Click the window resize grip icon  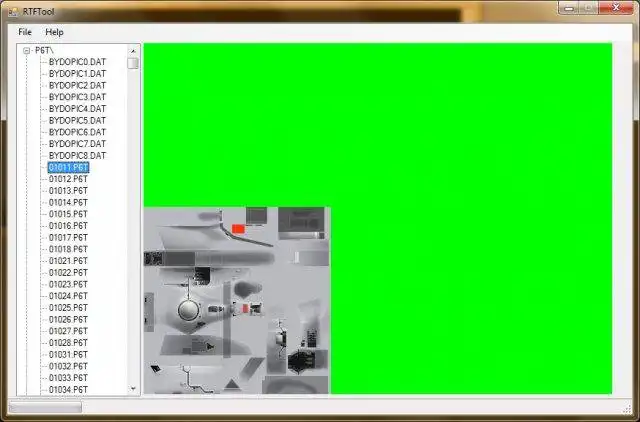627,408
